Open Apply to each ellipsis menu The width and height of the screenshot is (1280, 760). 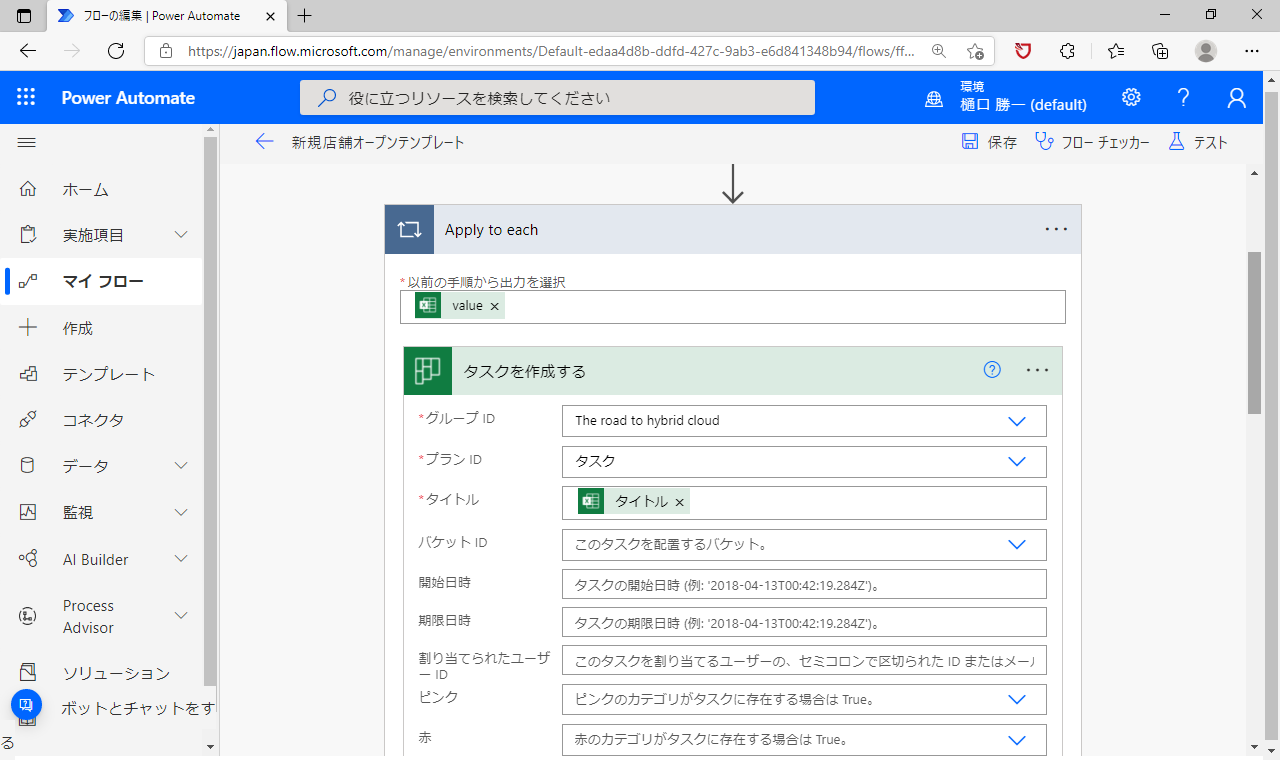point(1056,229)
